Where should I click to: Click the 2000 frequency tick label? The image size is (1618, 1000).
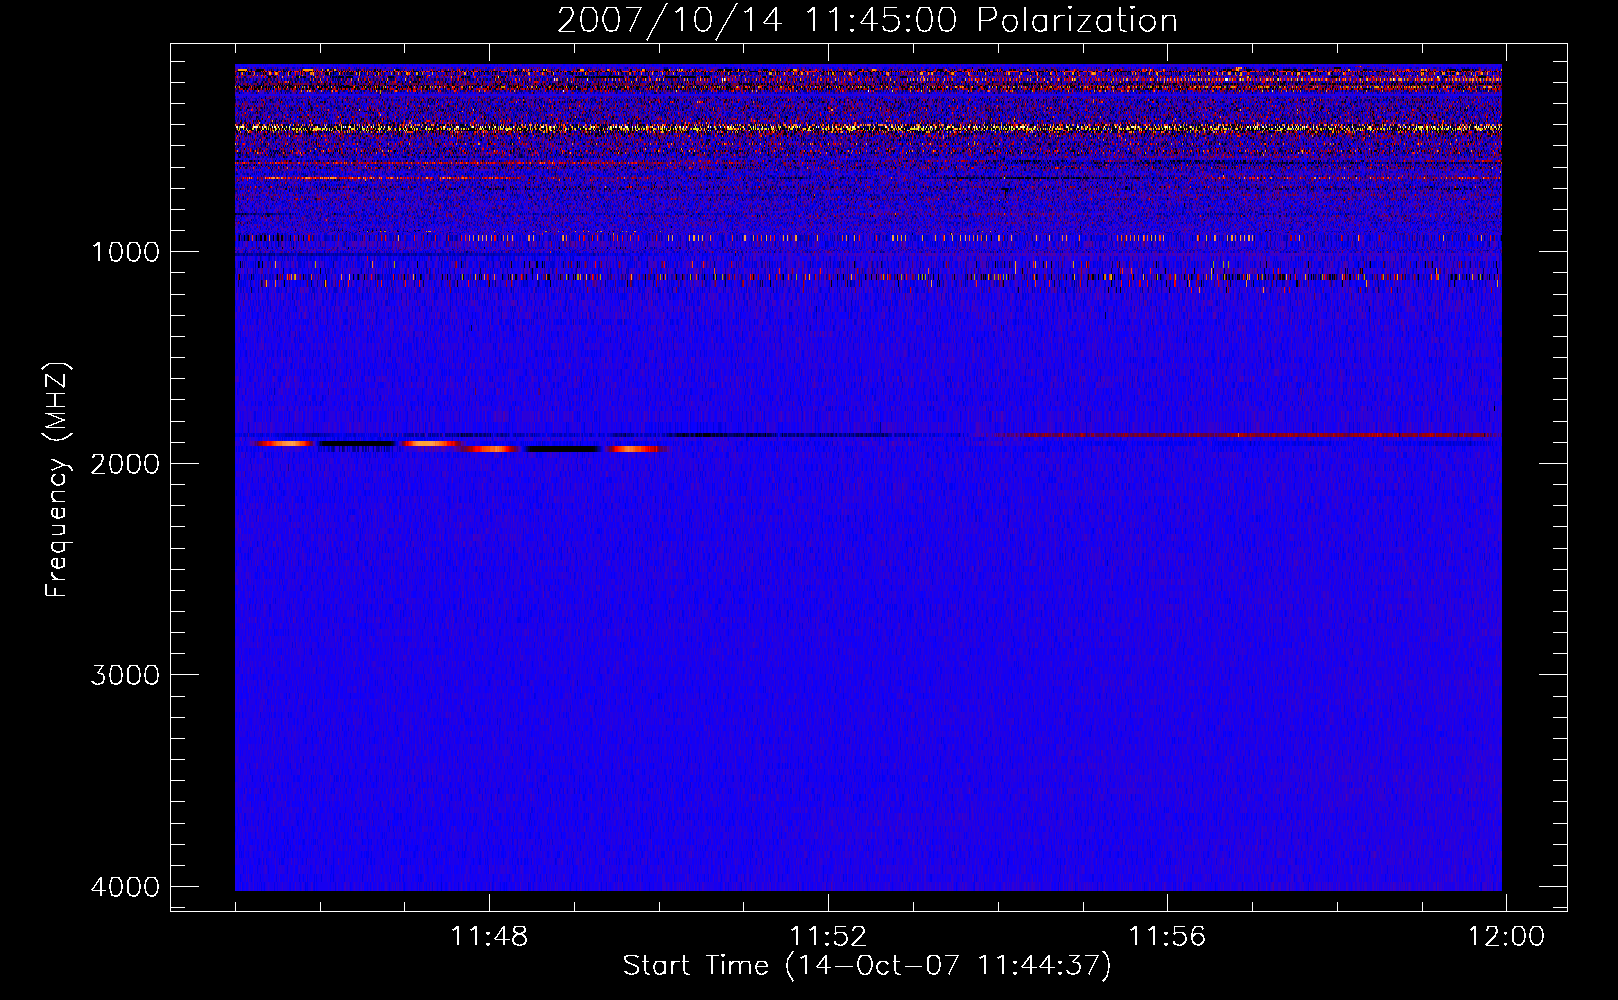[x=125, y=463]
